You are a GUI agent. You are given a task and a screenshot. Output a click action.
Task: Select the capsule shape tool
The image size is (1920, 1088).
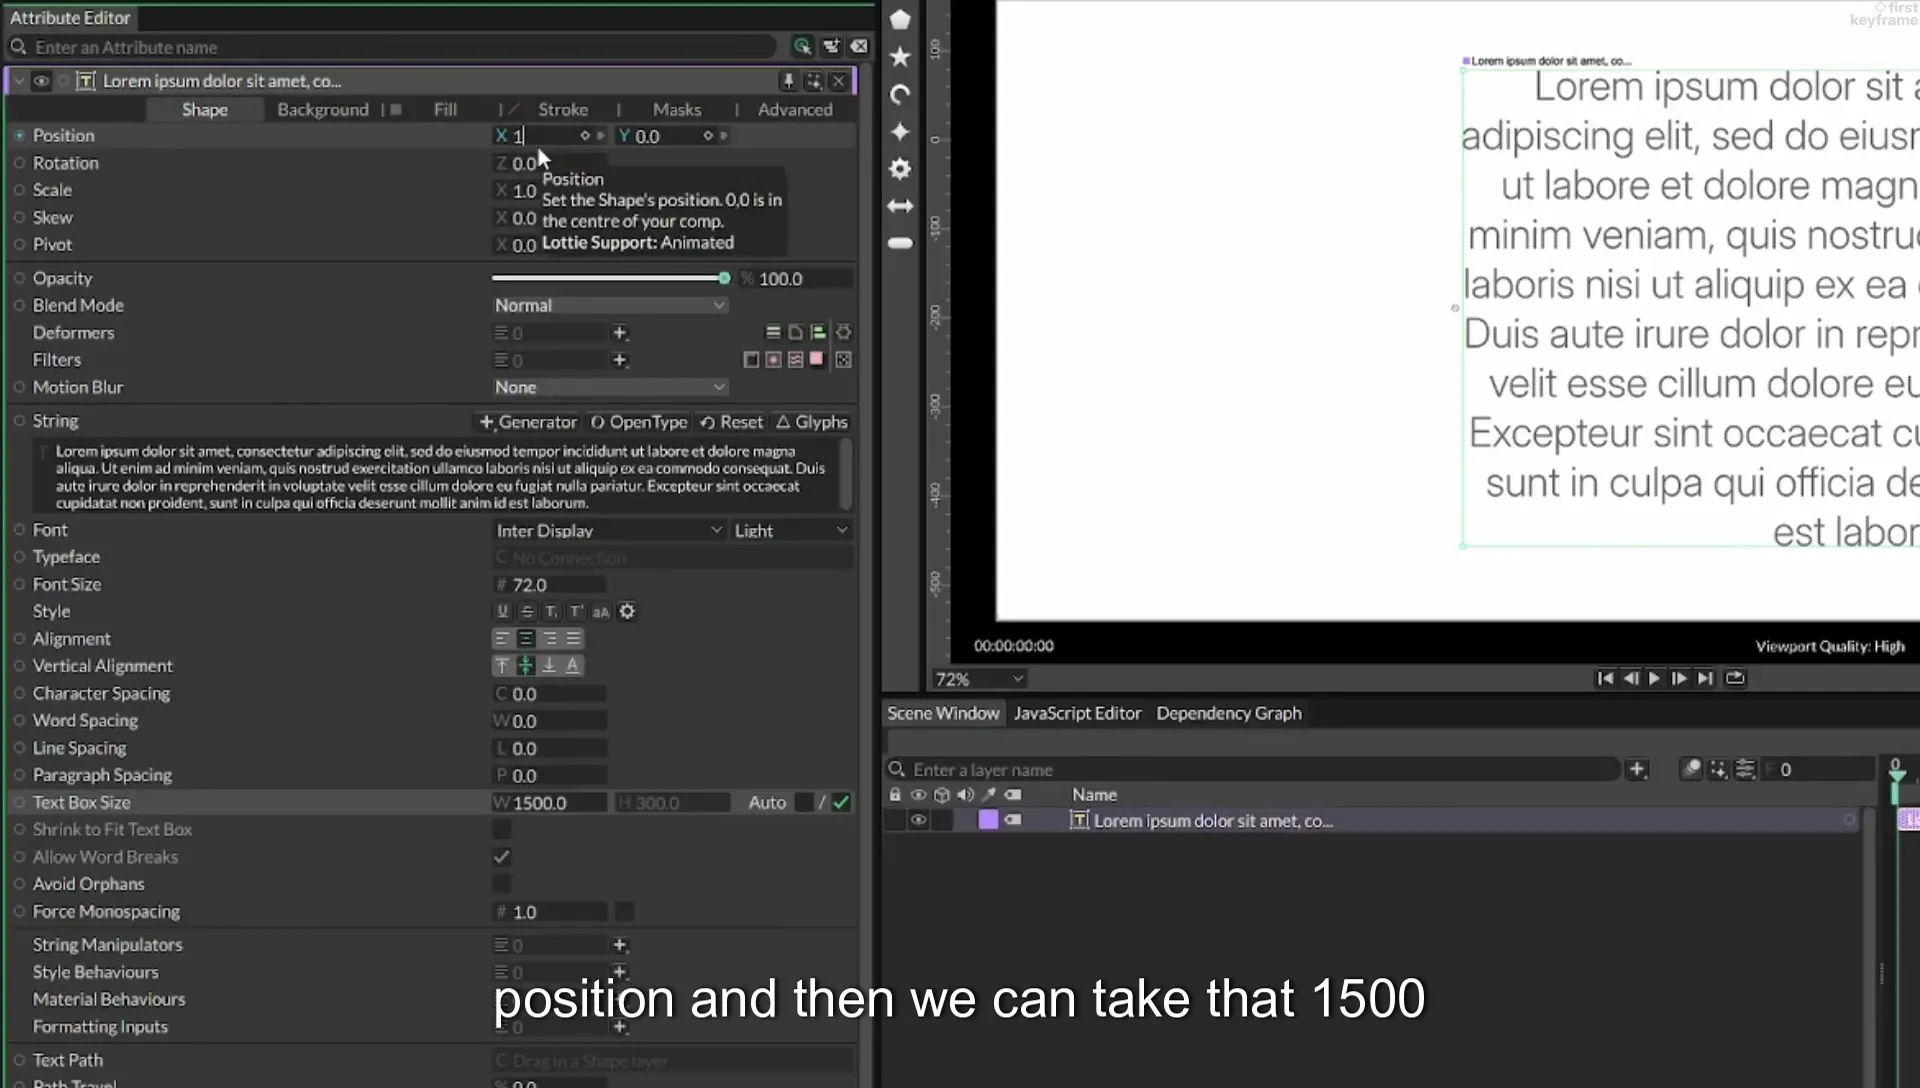coord(900,243)
